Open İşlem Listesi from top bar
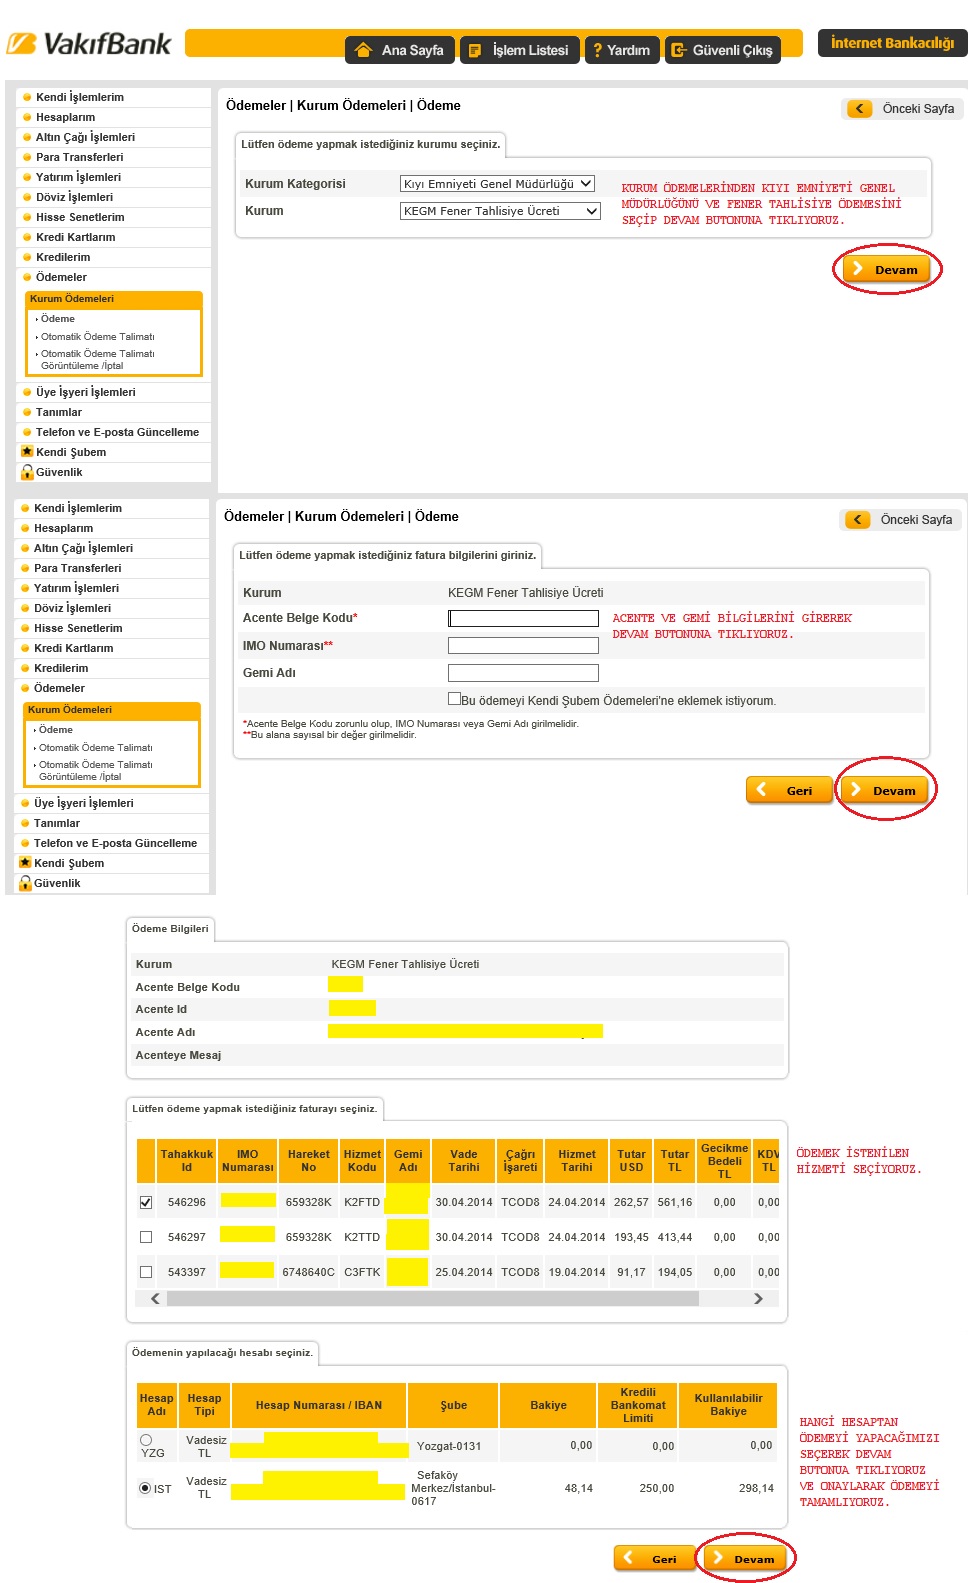 pos(475,50)
